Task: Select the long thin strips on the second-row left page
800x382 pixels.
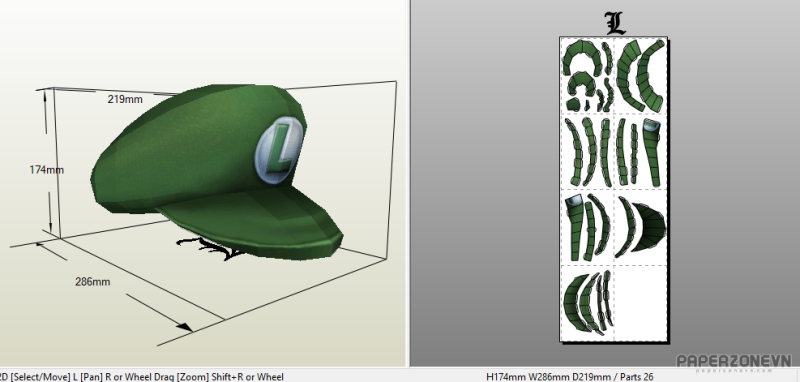Action: click(588, 152)
